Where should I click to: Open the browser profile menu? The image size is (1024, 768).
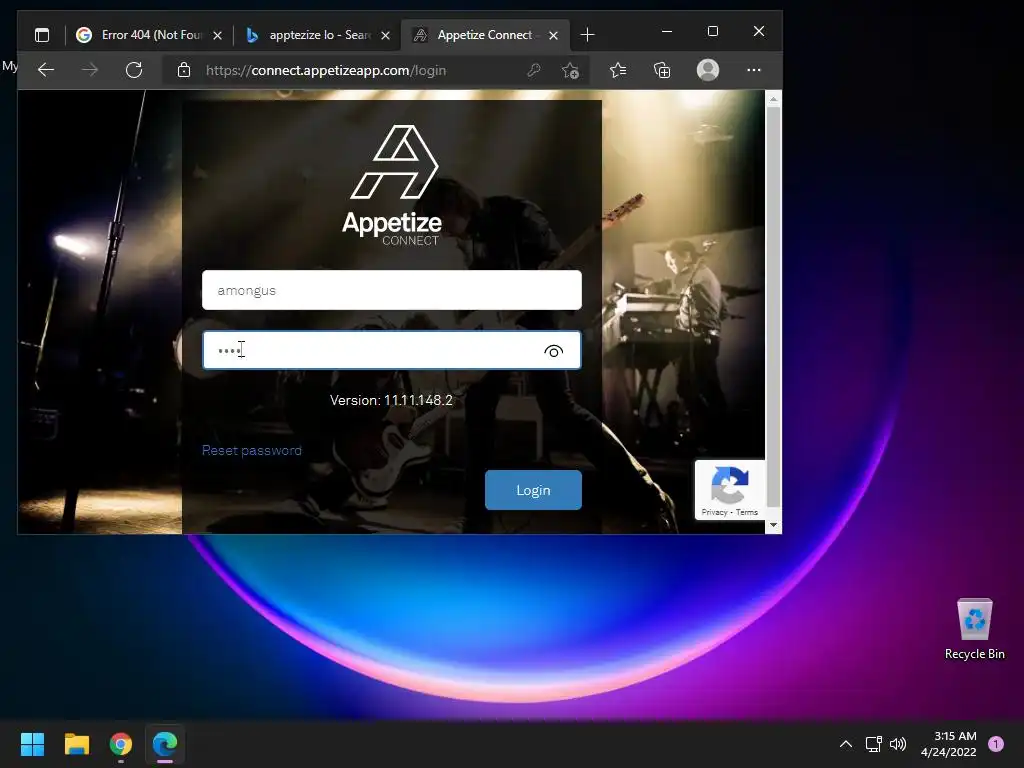click(708, 70)
